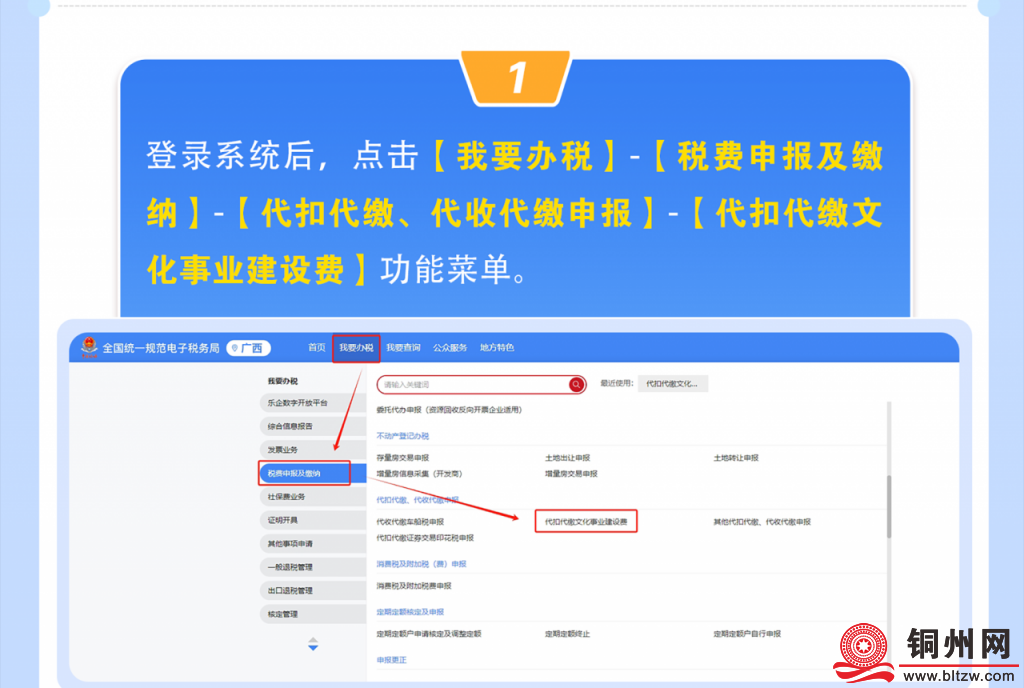This screenshot has width=1024, height=688.
Task: Switch to the 我要查询 tab
Action: (403, 348)
